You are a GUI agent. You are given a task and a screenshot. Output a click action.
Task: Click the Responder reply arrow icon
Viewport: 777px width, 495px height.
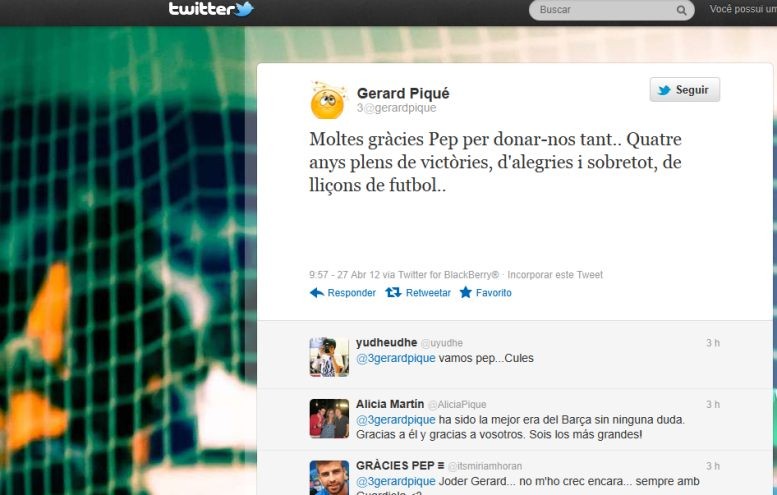pos(317,293)
